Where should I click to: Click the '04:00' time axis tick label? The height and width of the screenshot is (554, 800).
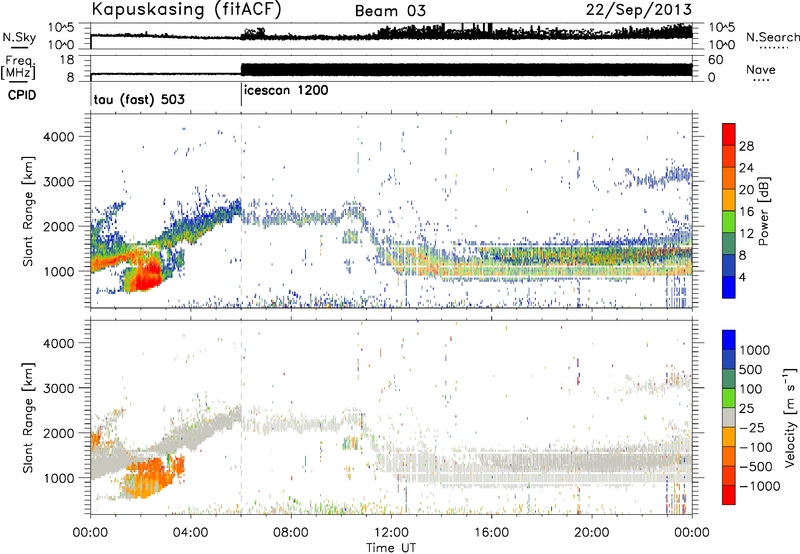pos(191,533)
